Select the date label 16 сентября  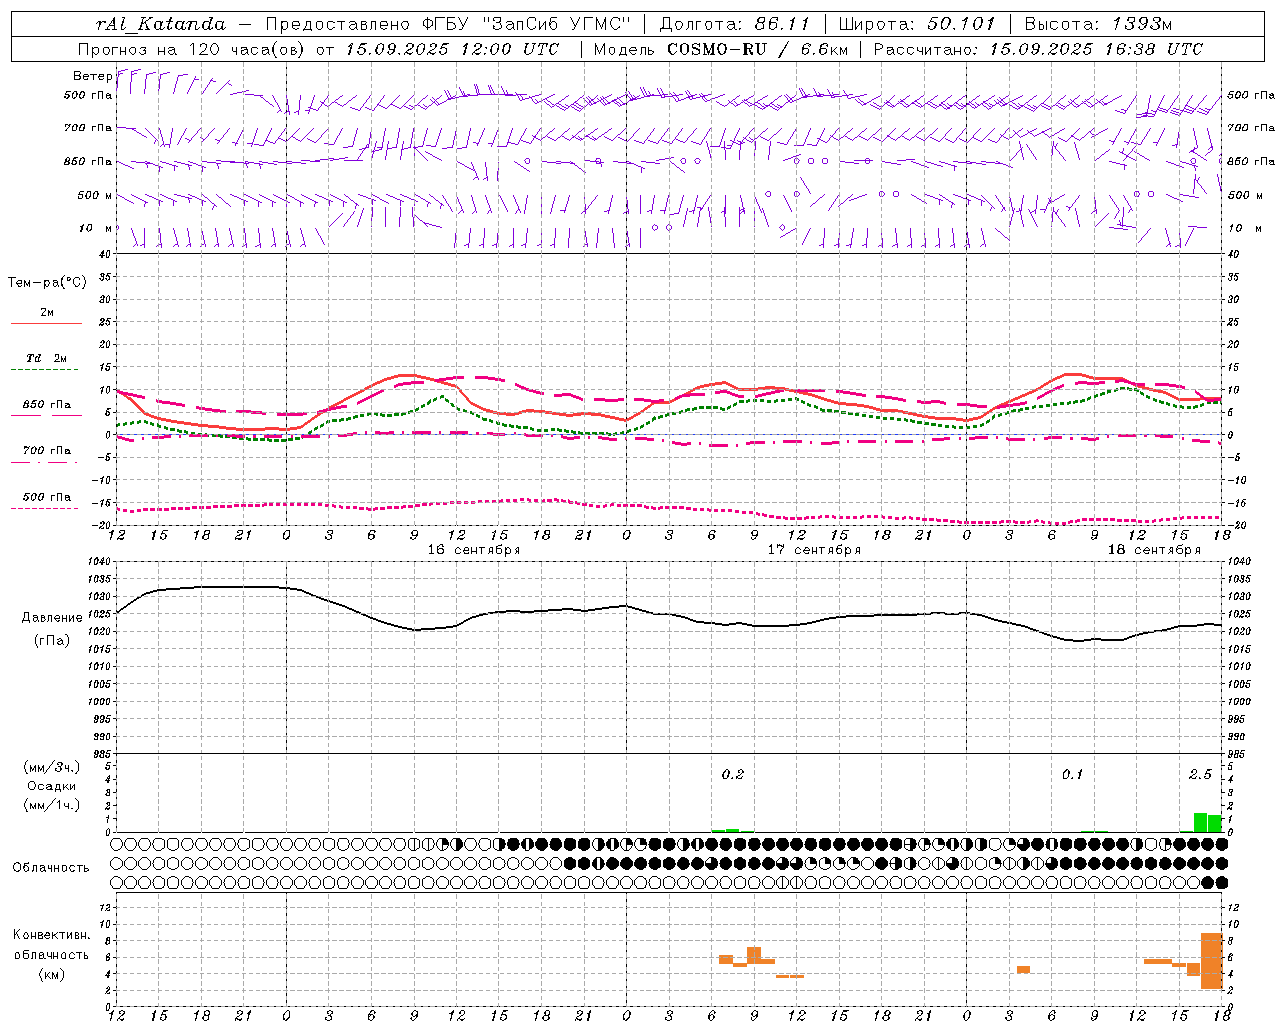point(473,550)
